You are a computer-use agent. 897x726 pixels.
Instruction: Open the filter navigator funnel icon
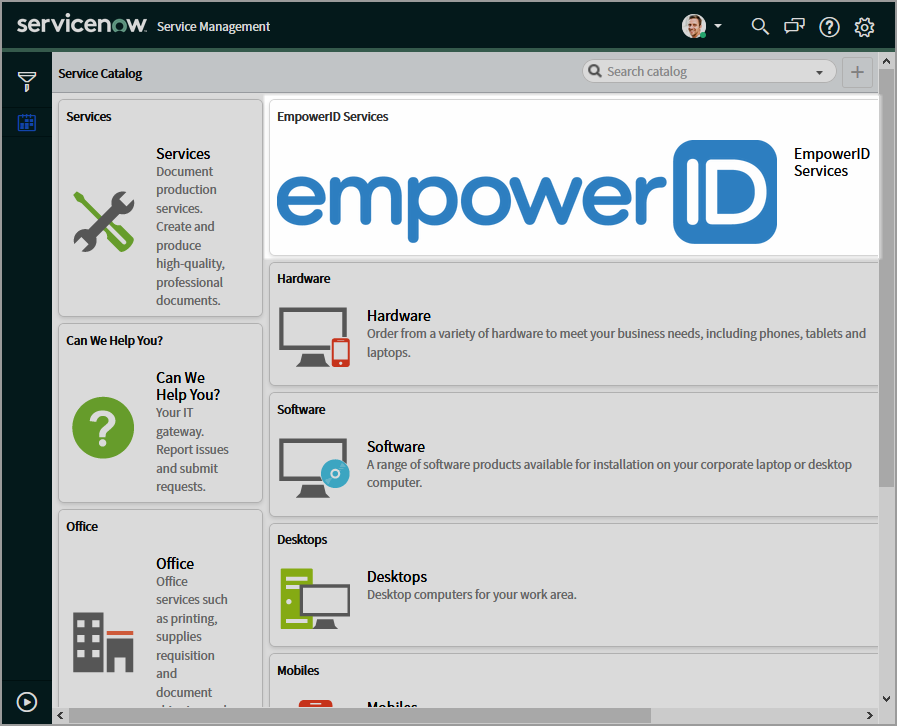click(27, 81)
